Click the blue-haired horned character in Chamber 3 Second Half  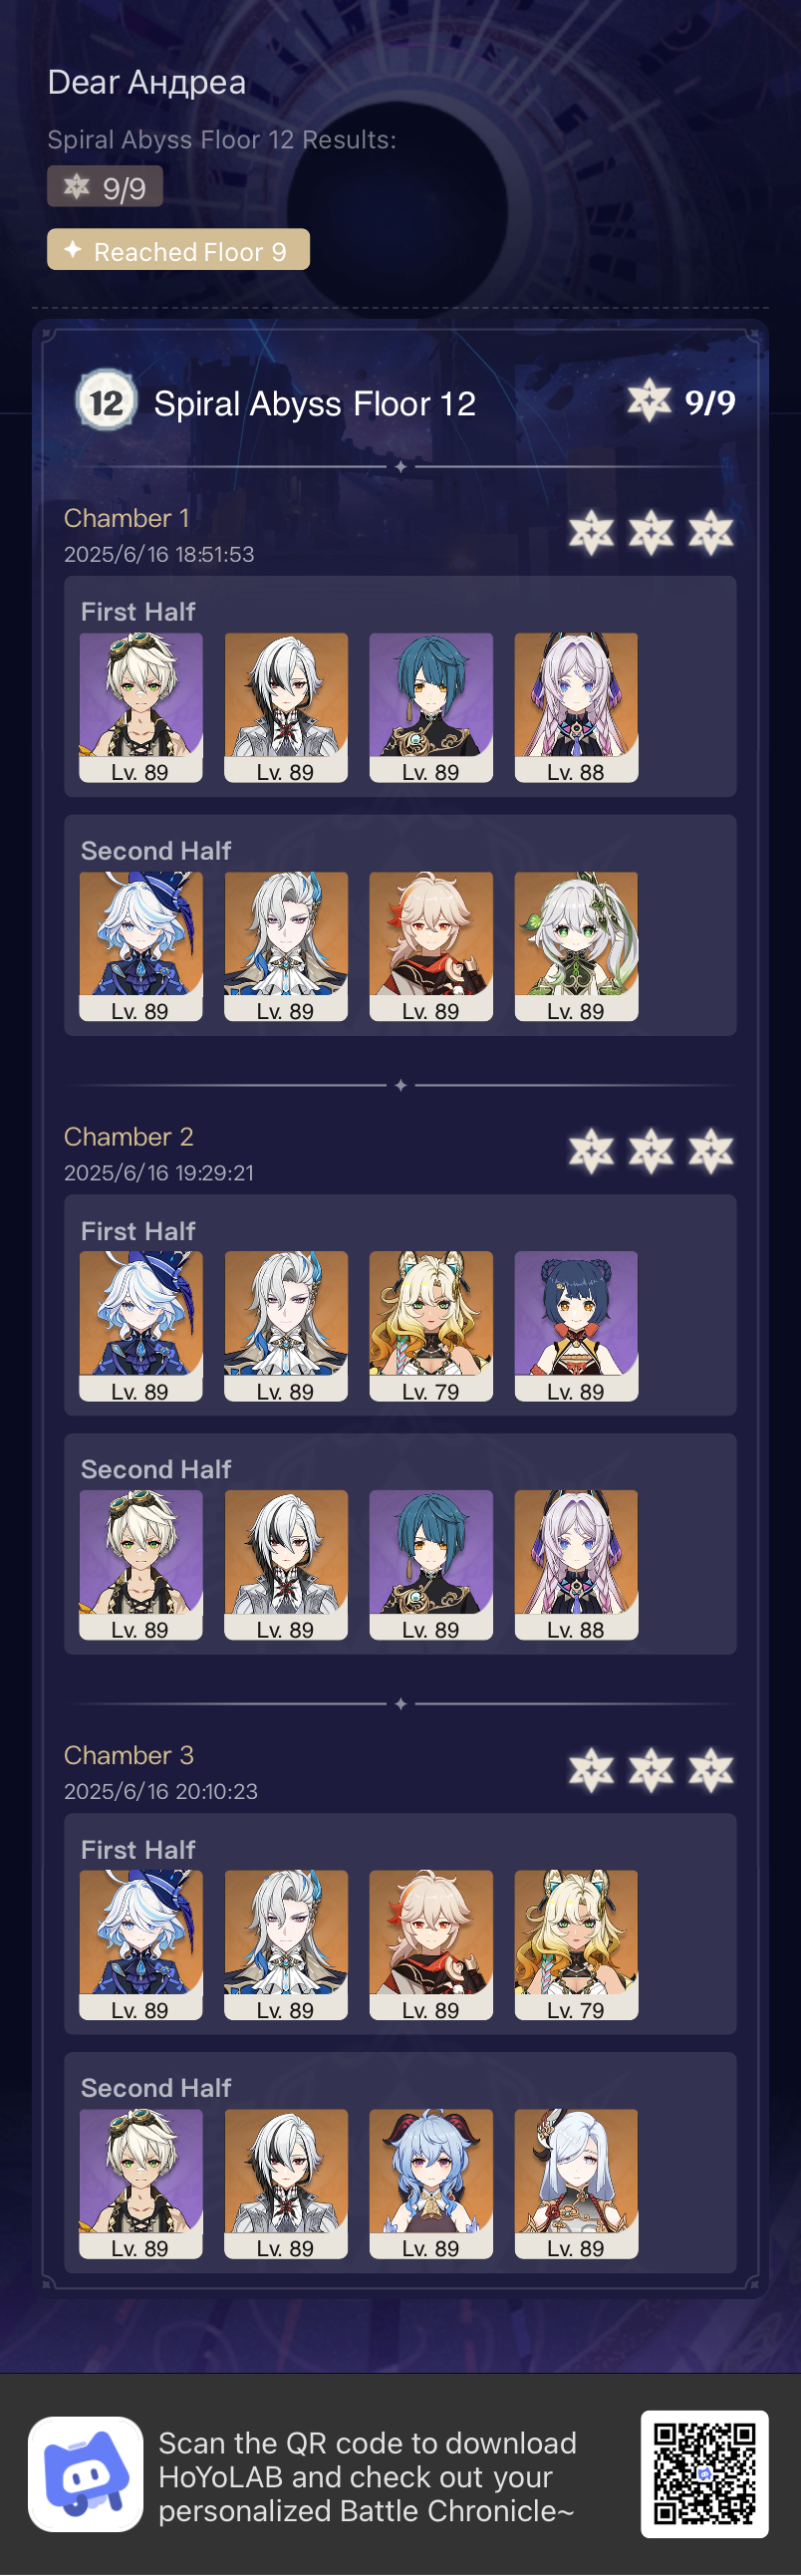coord(431,2184)
